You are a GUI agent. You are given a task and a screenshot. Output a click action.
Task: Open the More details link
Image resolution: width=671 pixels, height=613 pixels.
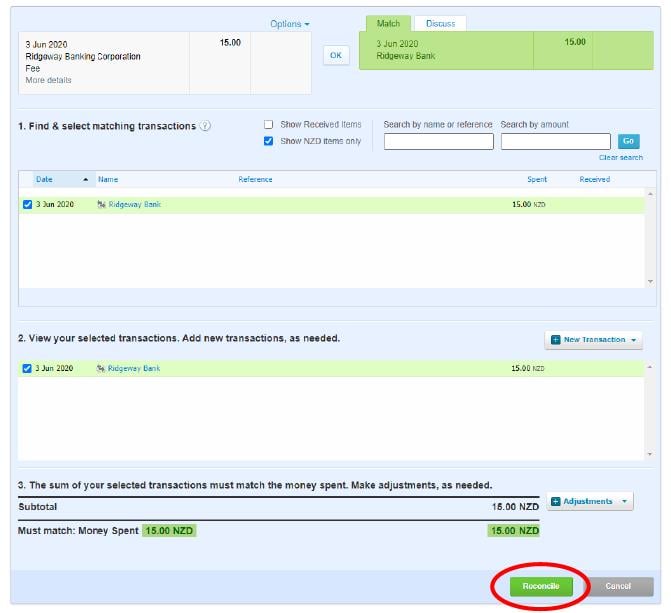click(x=48, y=80)
